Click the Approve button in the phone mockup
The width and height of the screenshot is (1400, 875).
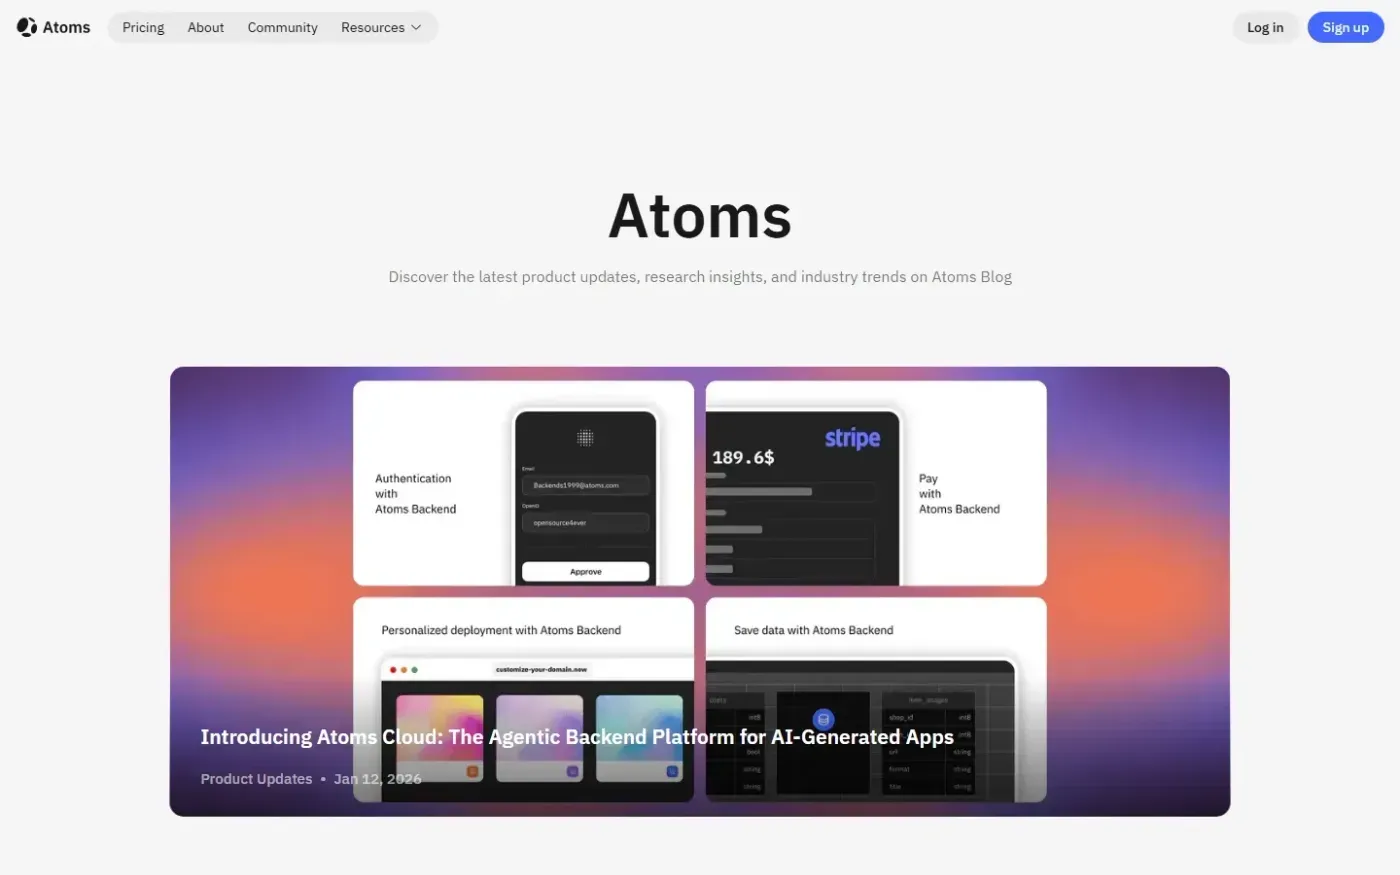586,572
